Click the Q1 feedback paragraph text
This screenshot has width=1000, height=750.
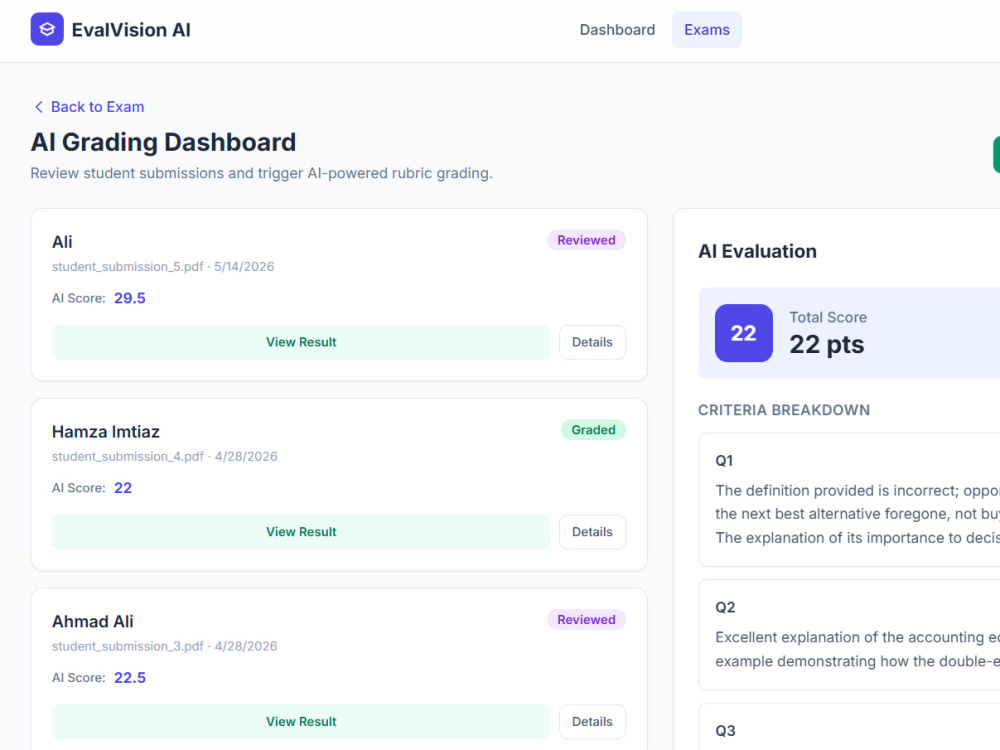tap(858, 514)
